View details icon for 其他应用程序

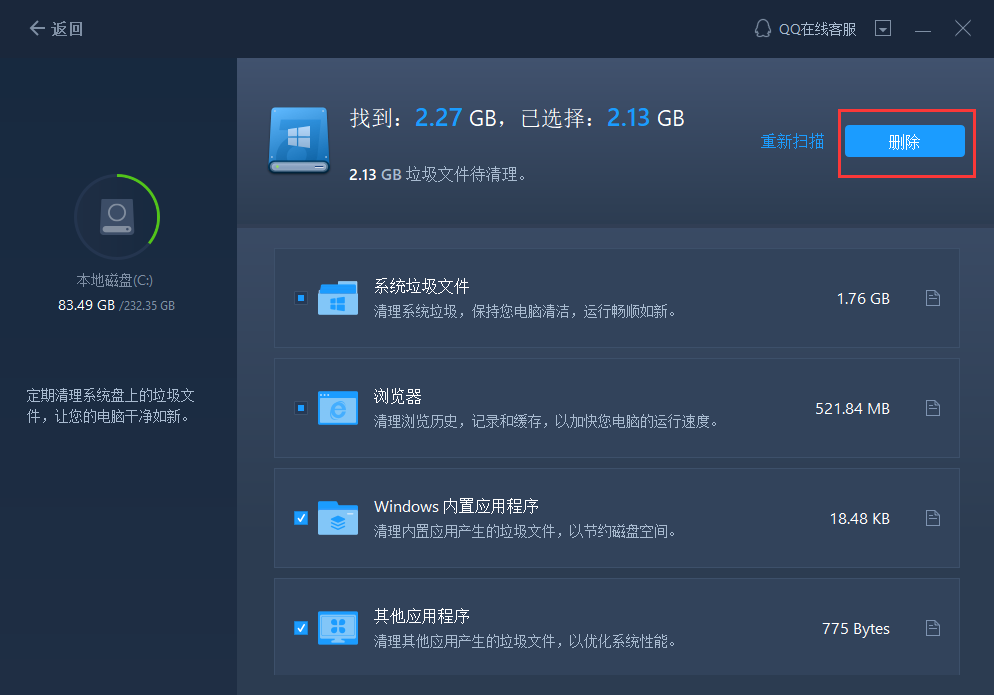(x=933, y=628)
